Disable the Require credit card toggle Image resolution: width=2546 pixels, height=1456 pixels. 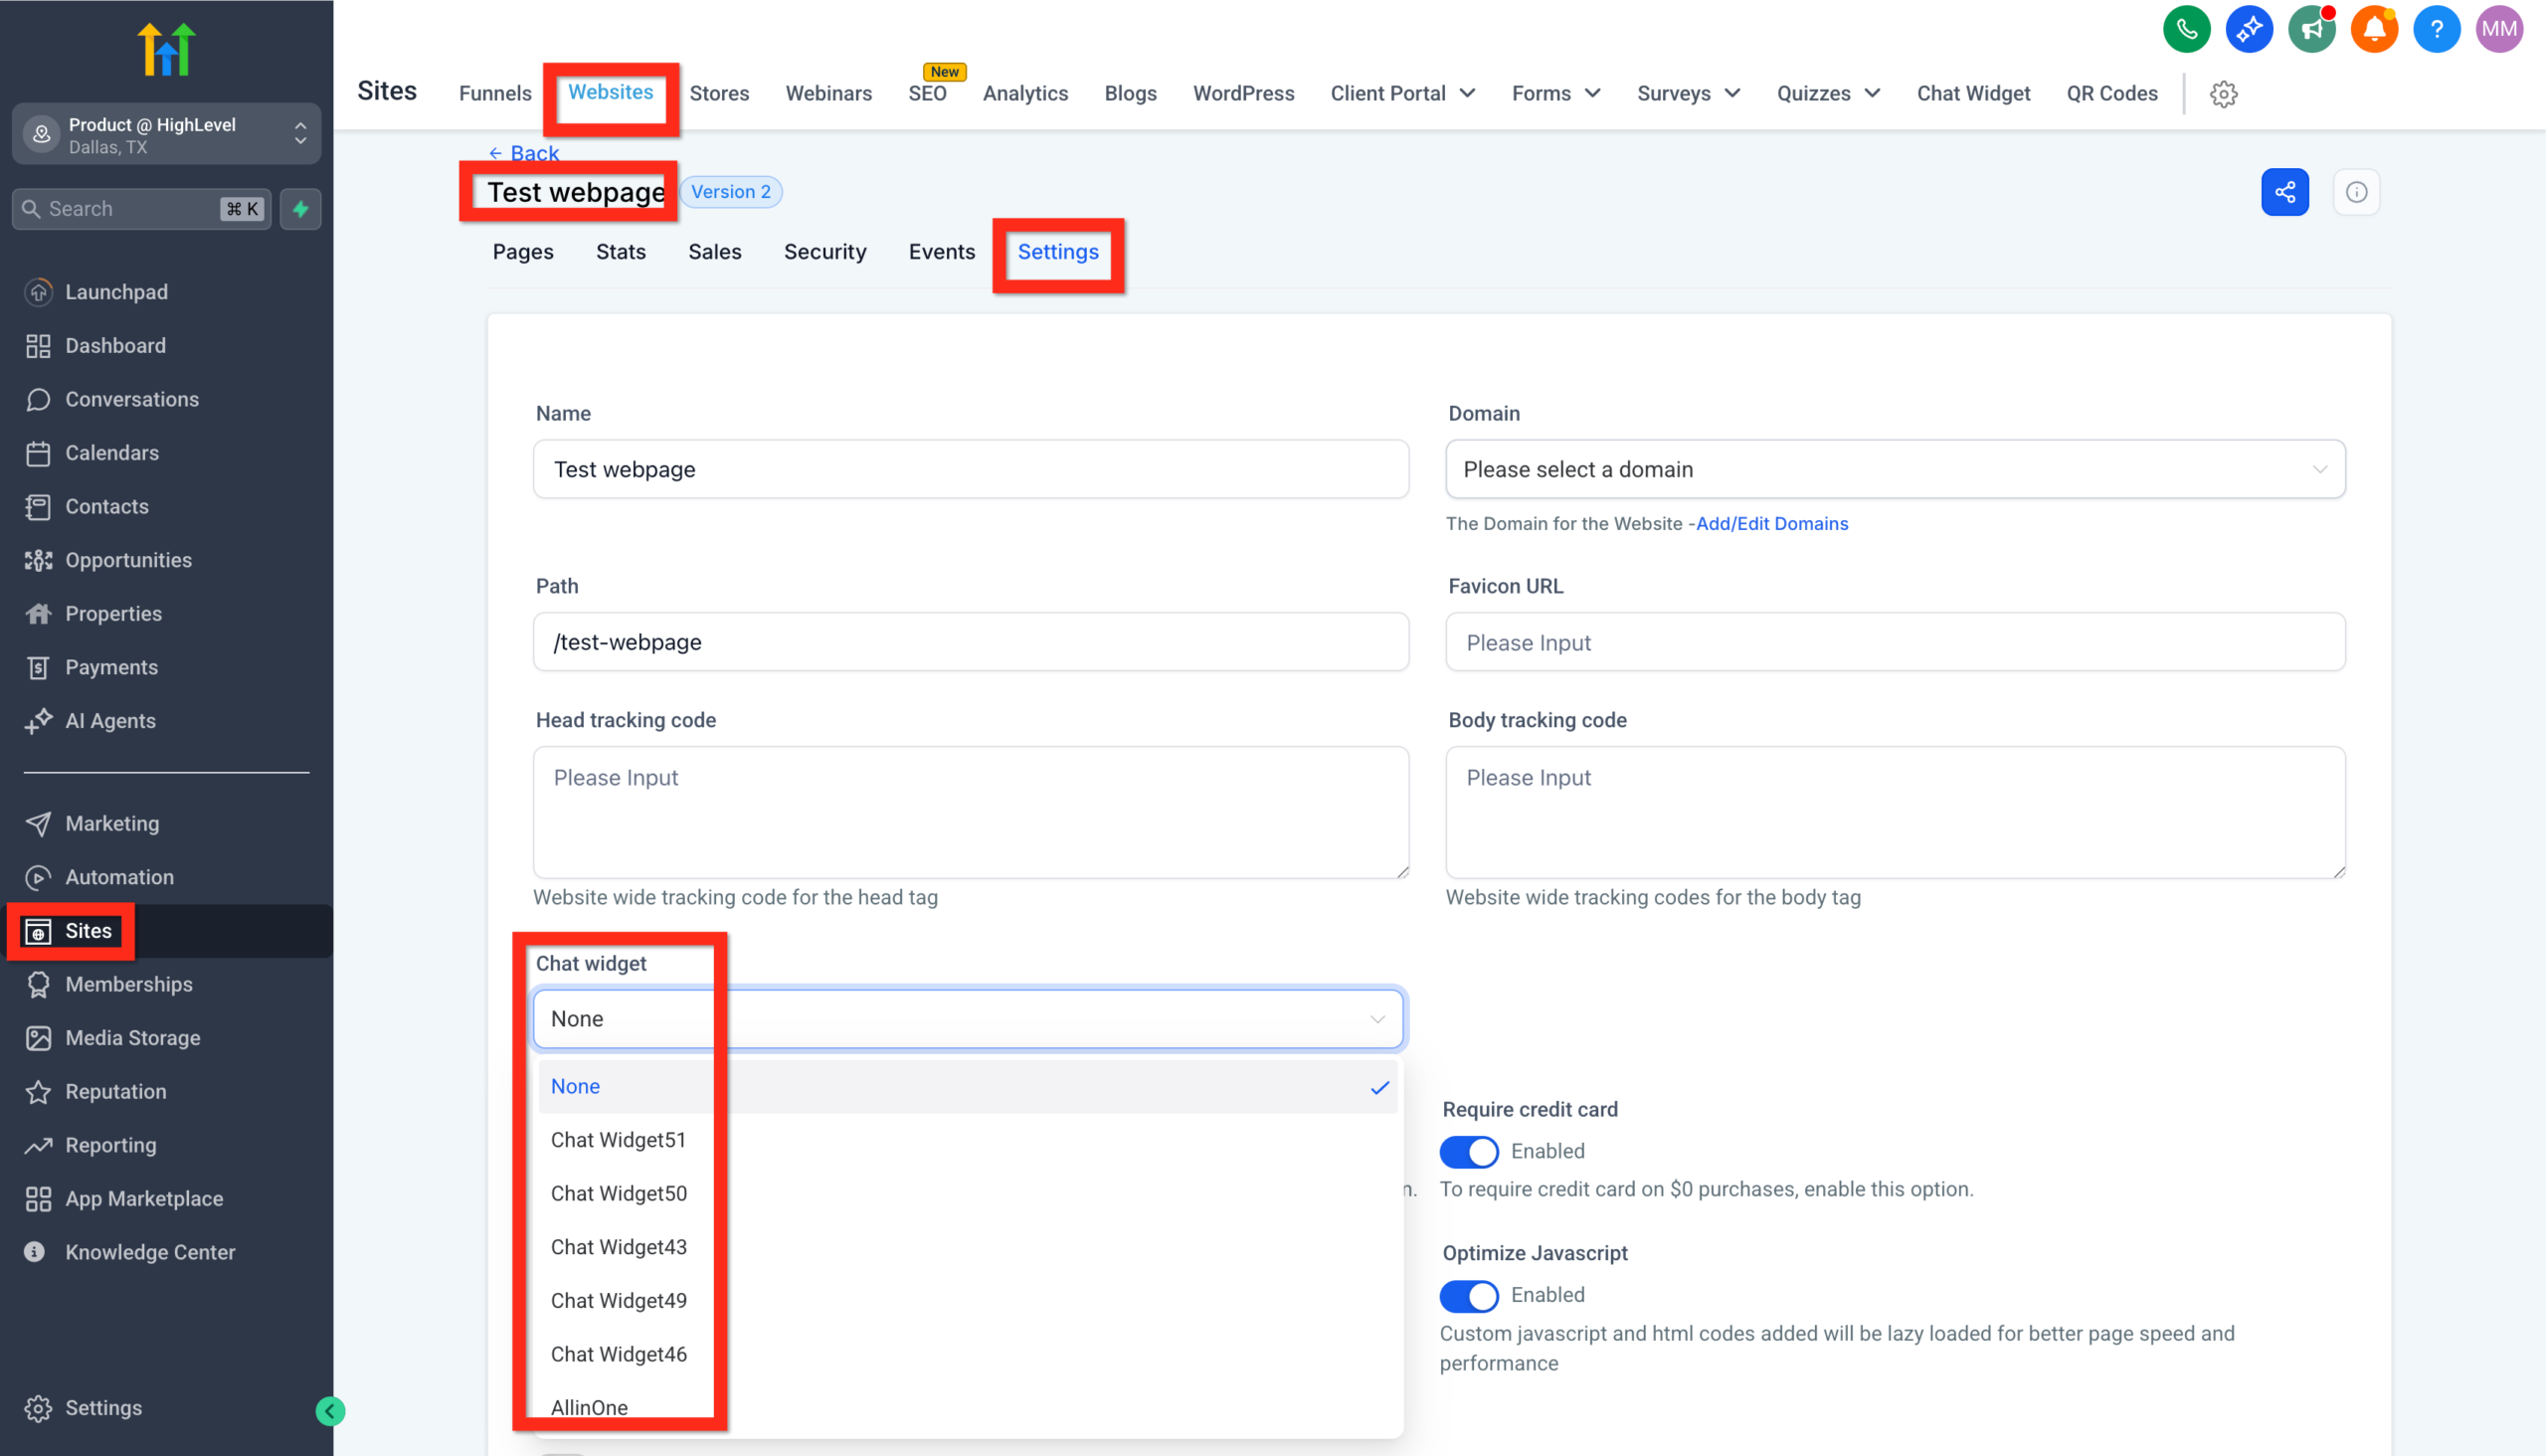tap(1468, 1151)
